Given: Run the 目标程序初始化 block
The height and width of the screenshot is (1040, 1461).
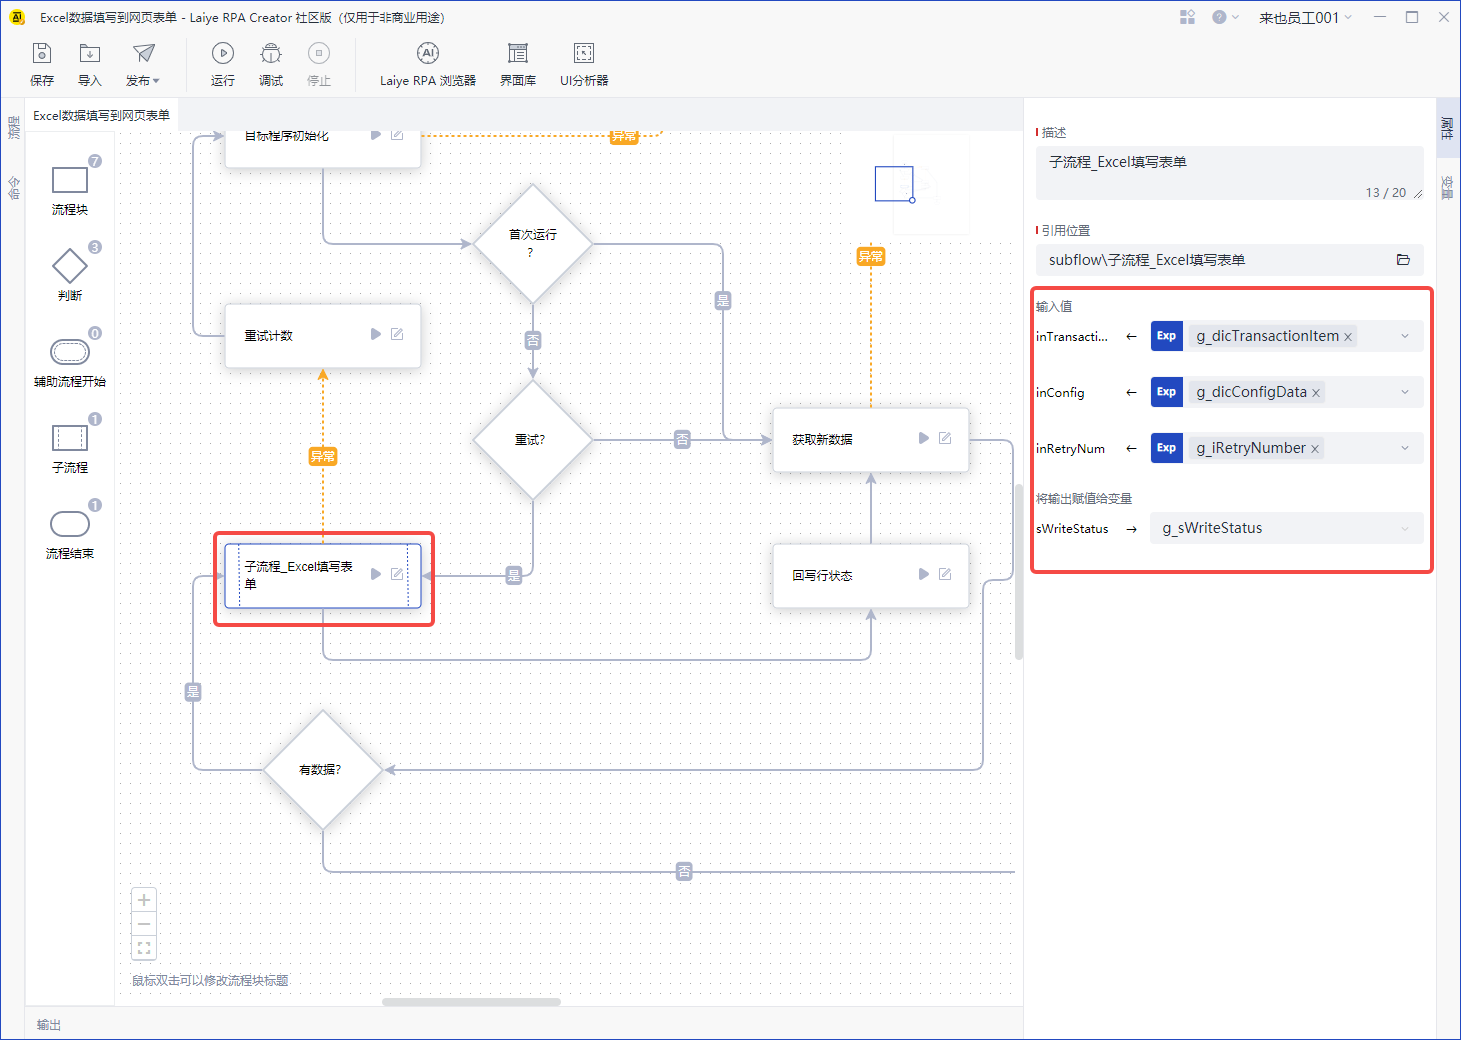Looking at the screenshot, I should click(x=376, y=135).
